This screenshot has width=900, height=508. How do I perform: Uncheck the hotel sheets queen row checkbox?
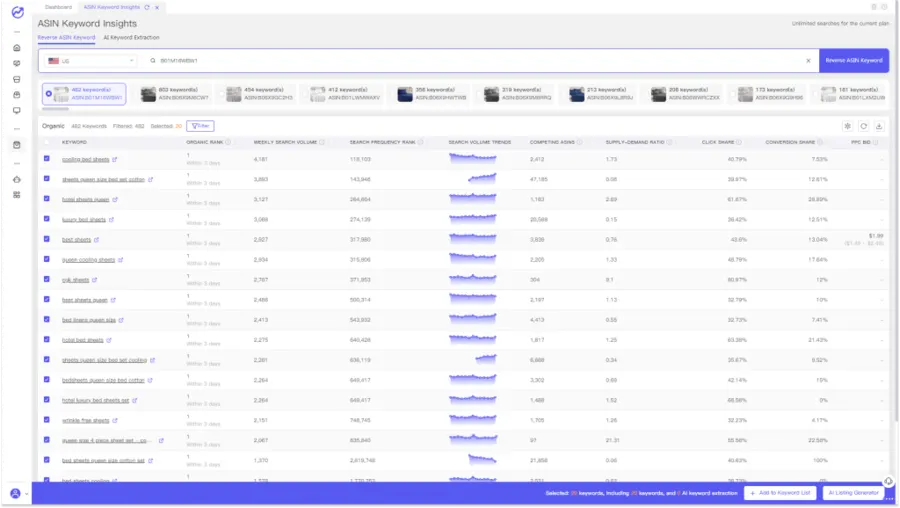[x=47, y=199]
